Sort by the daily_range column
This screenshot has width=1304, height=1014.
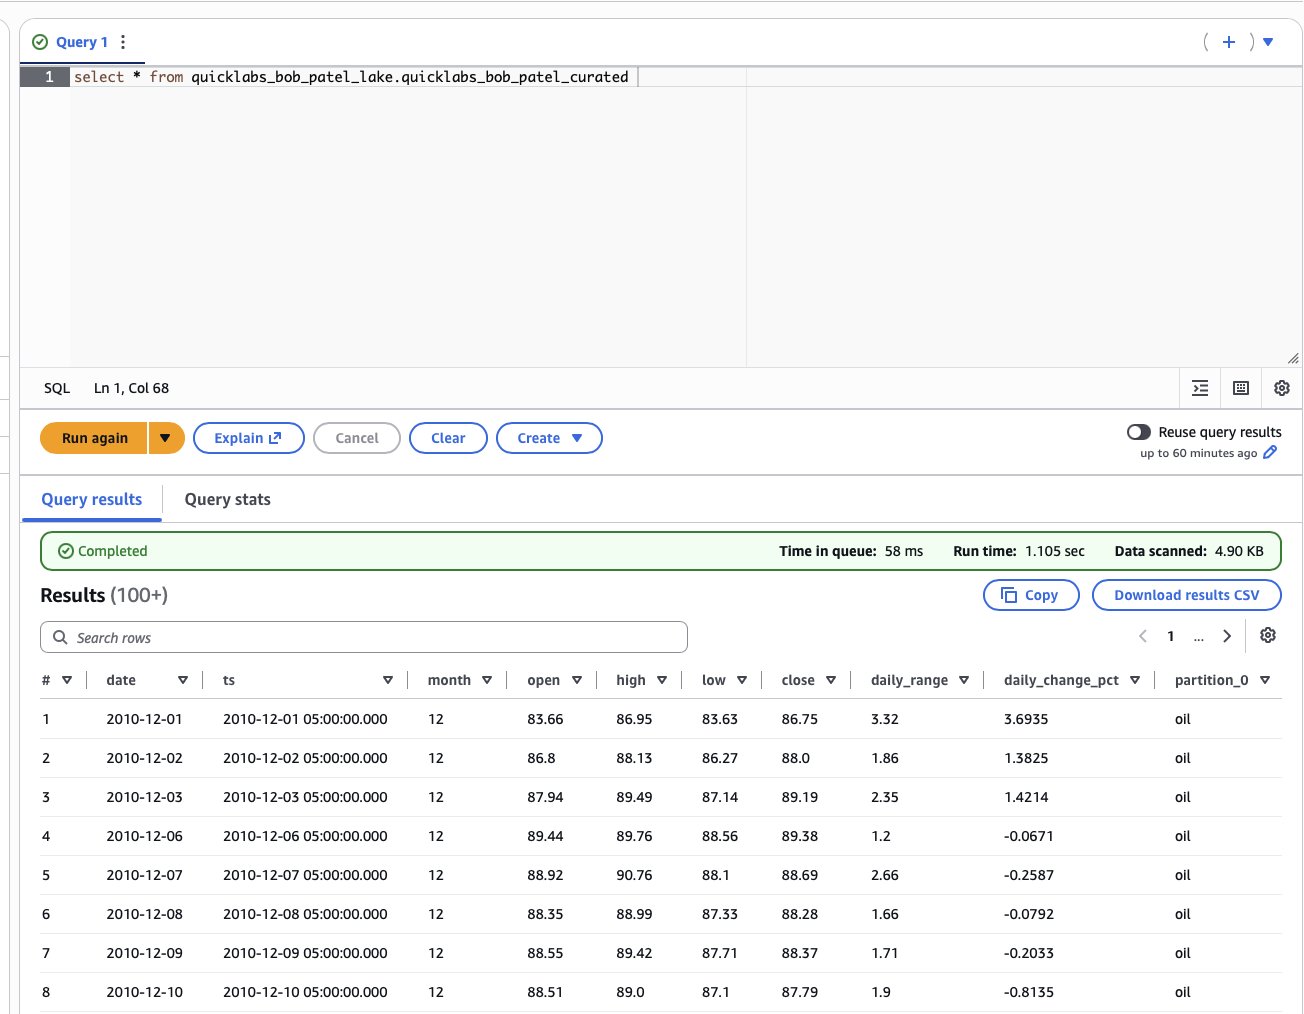point(964,680)
